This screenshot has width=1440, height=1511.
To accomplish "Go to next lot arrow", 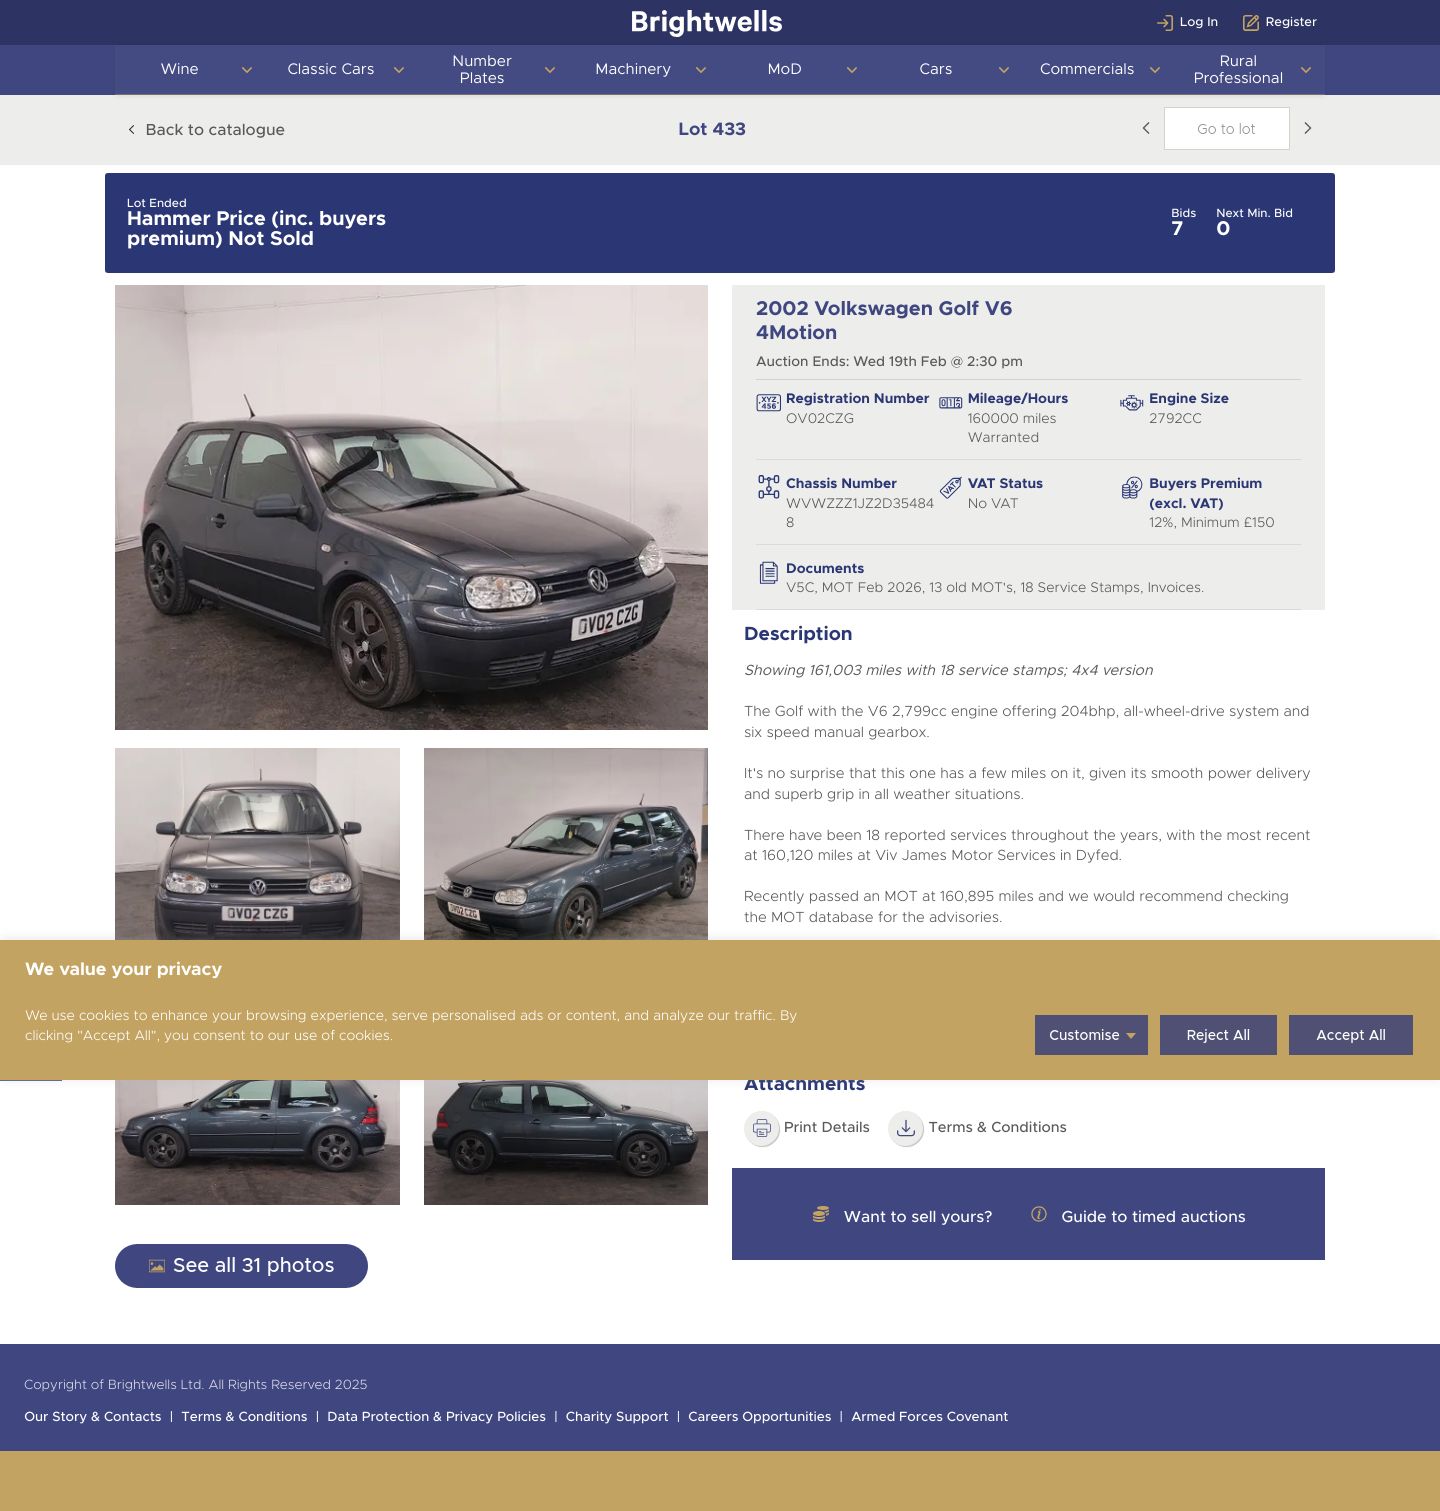I will click(1307, 128).
